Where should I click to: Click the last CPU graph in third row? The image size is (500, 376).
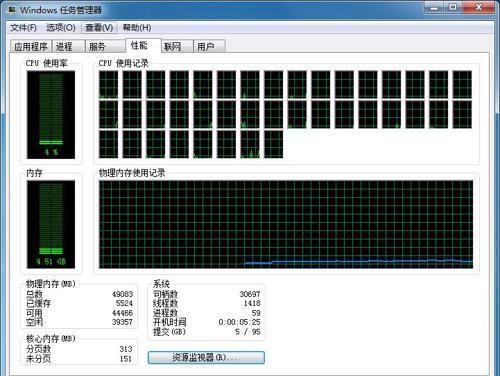274,144
